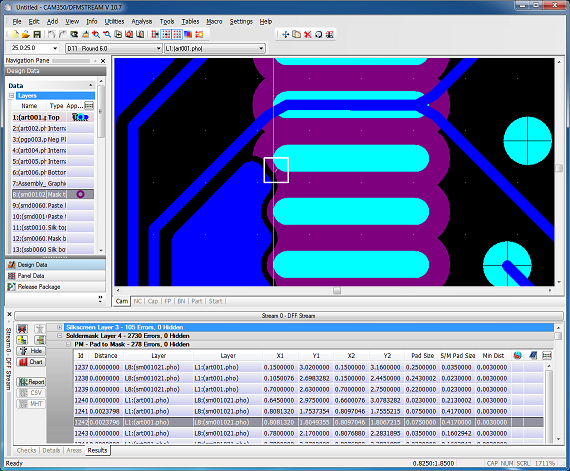Click the layer 1 Top color swatch
Screen dimensions: 570x471
(x=80, y=117)
